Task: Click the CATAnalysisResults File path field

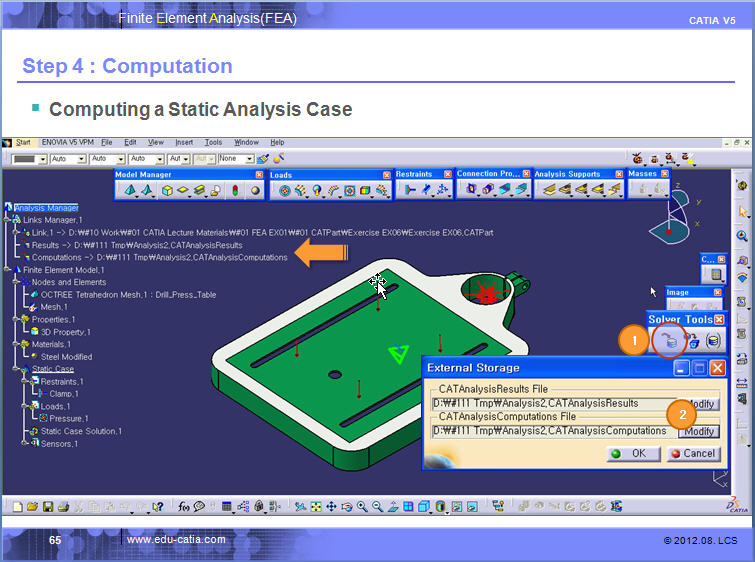Action: (x=551, y=403)
